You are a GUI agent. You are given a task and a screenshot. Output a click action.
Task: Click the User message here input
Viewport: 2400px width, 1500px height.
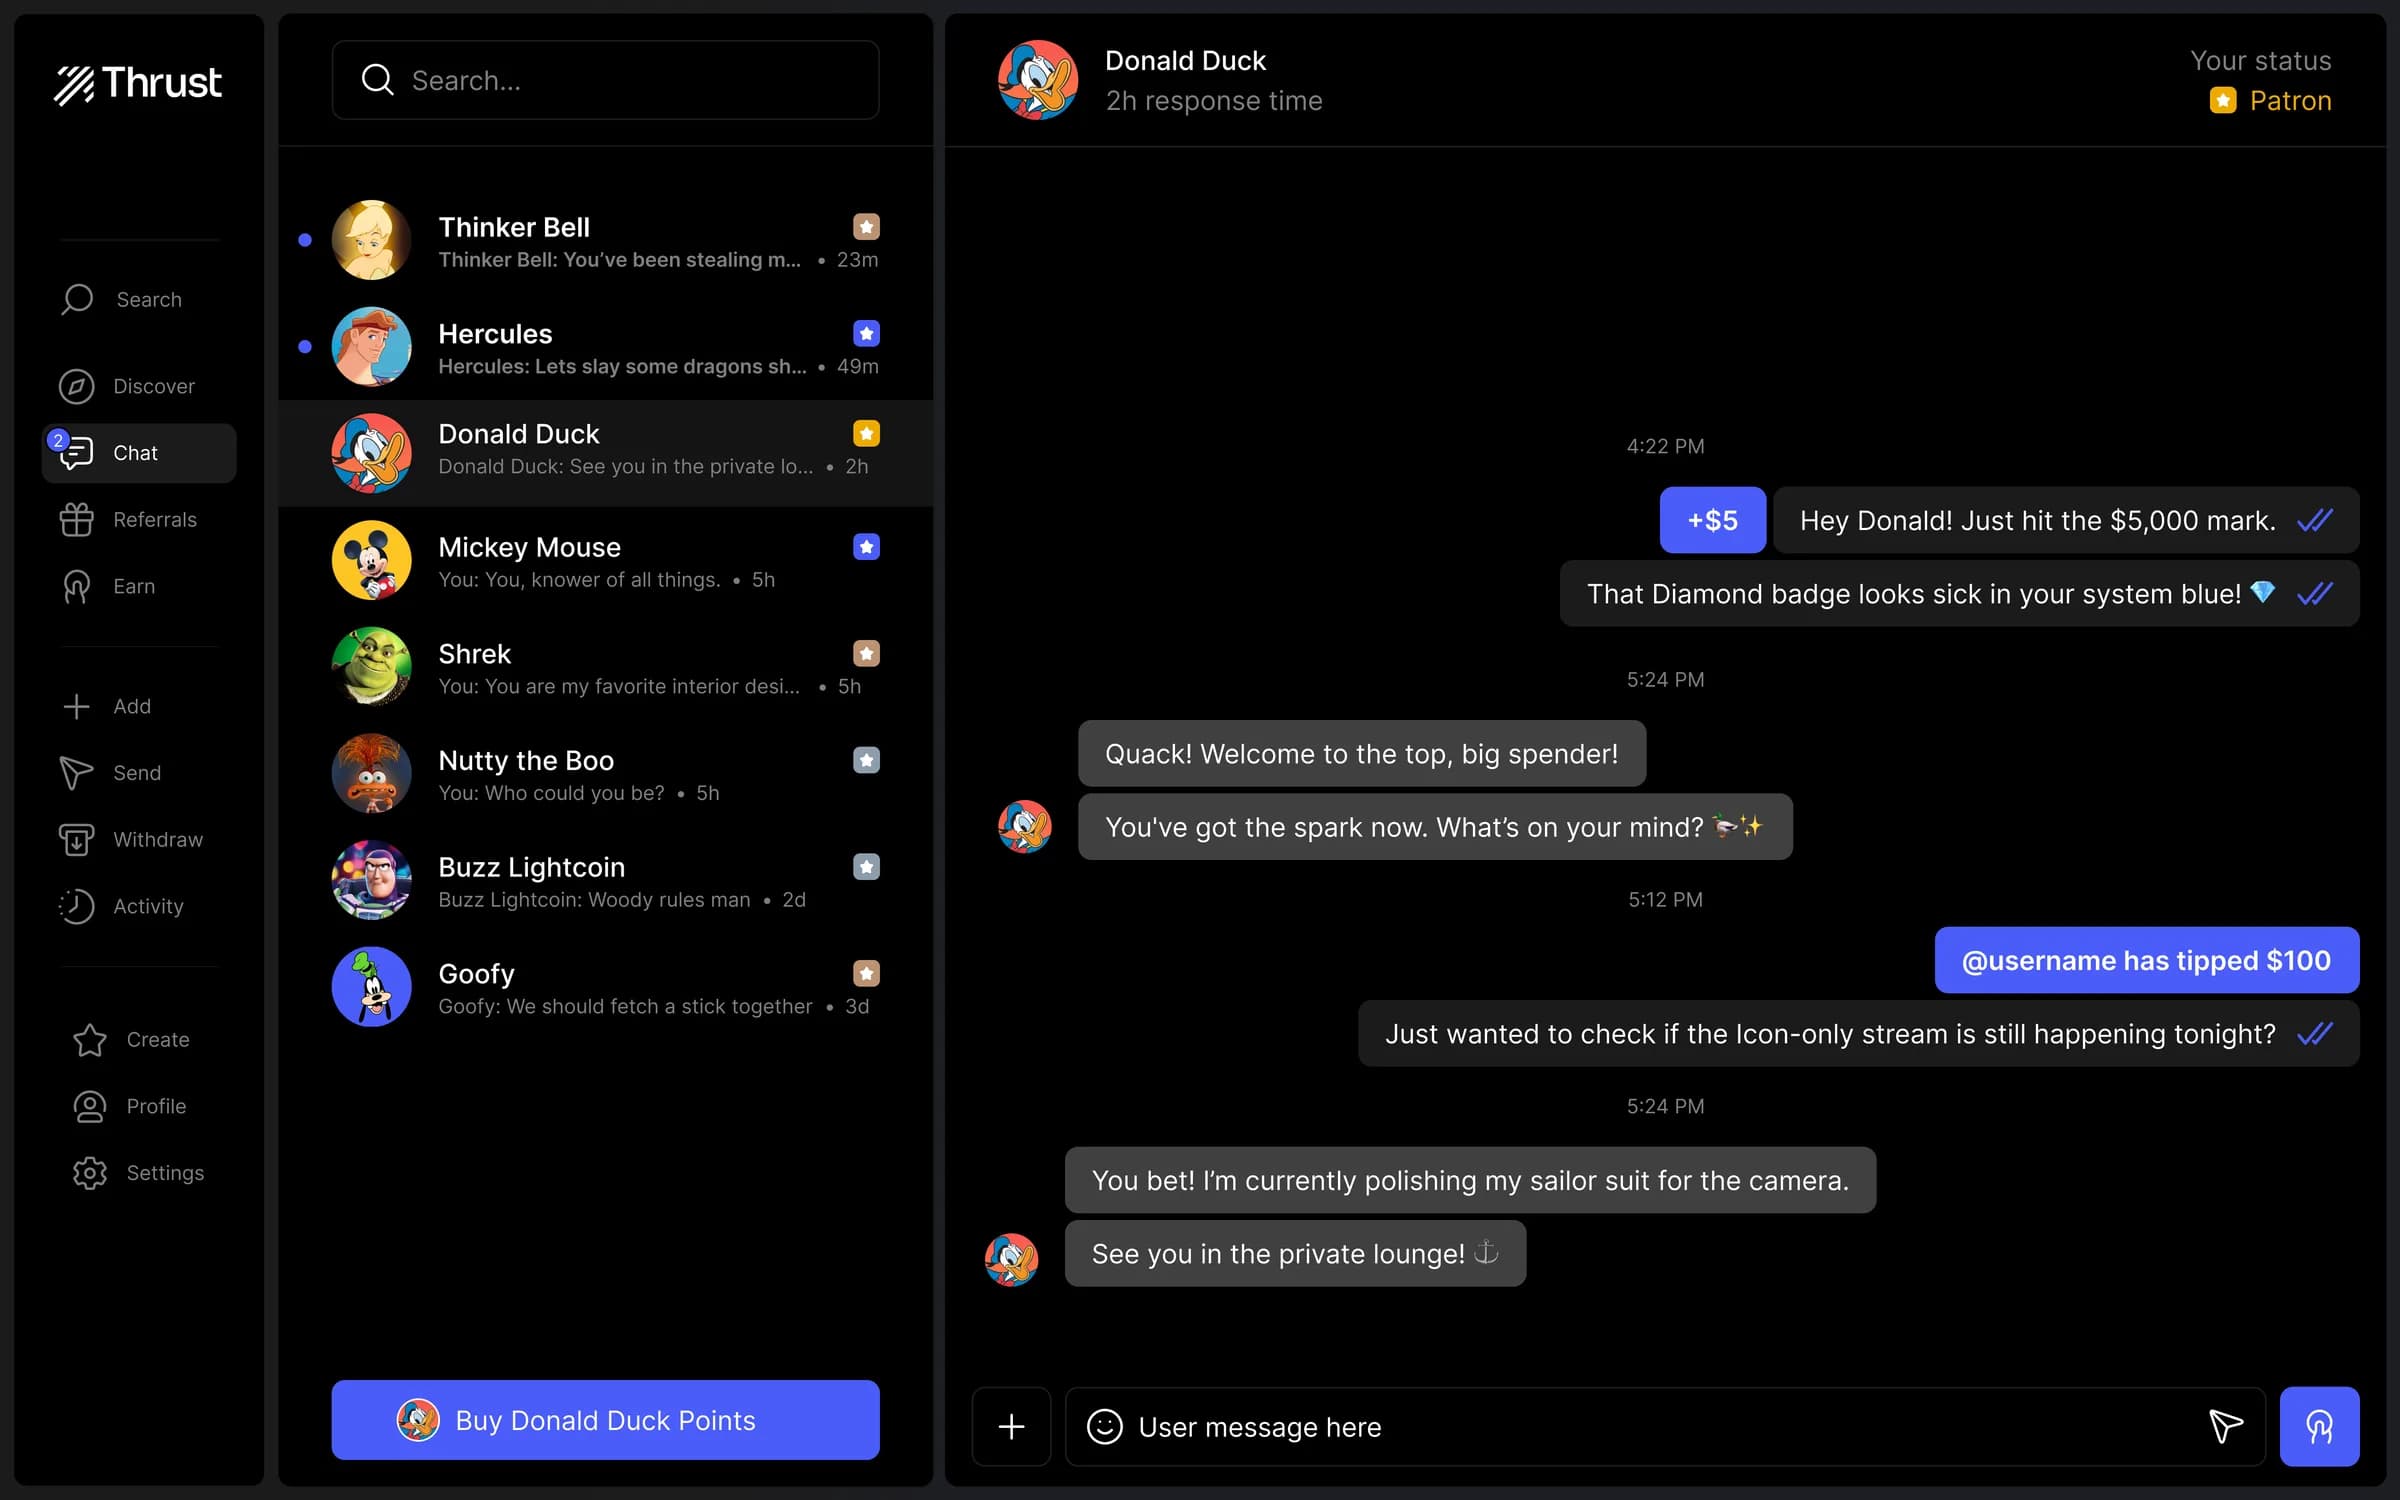pyautogui.click(x=1665, y=1427)
